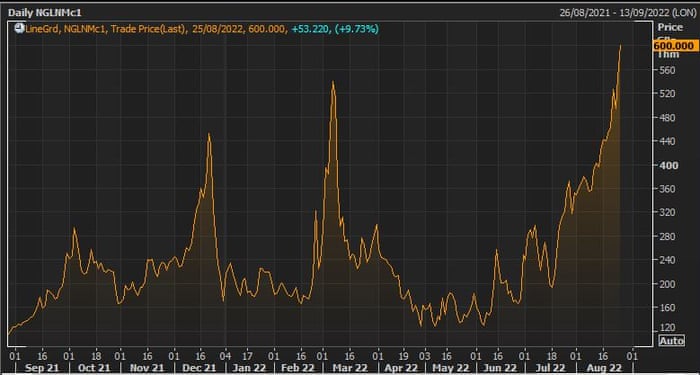The image size is (700, 375).
Task: Select the orange 600.000 last price tag
Action: 676,46
